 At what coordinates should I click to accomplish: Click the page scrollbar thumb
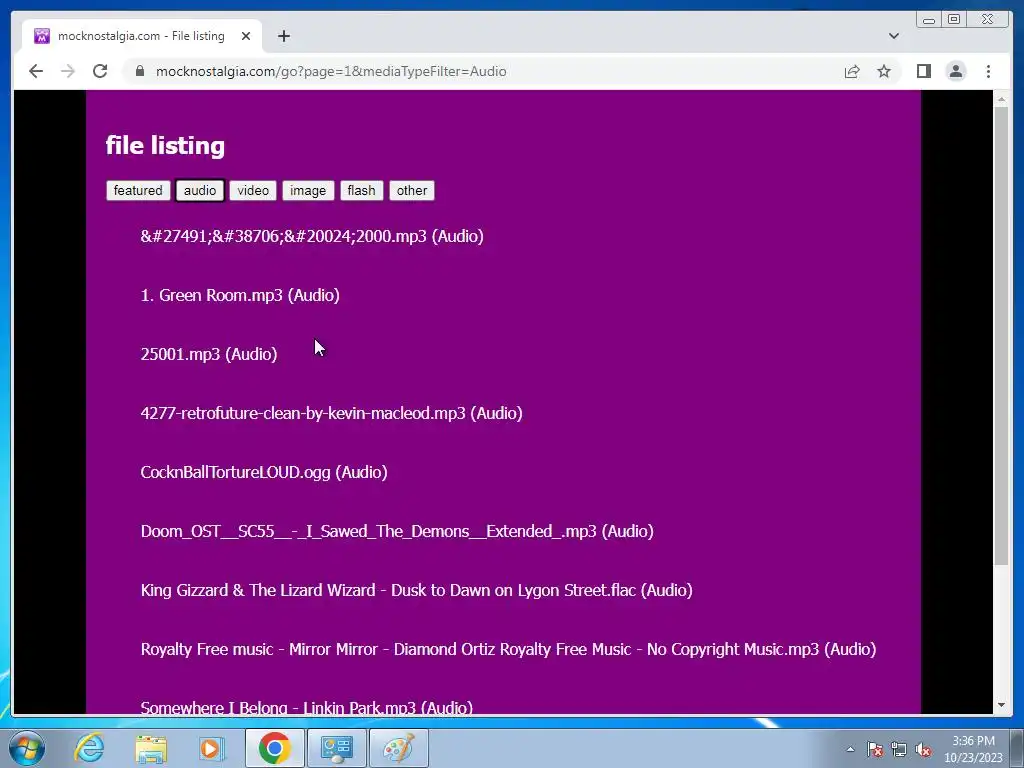[1001, 335]
